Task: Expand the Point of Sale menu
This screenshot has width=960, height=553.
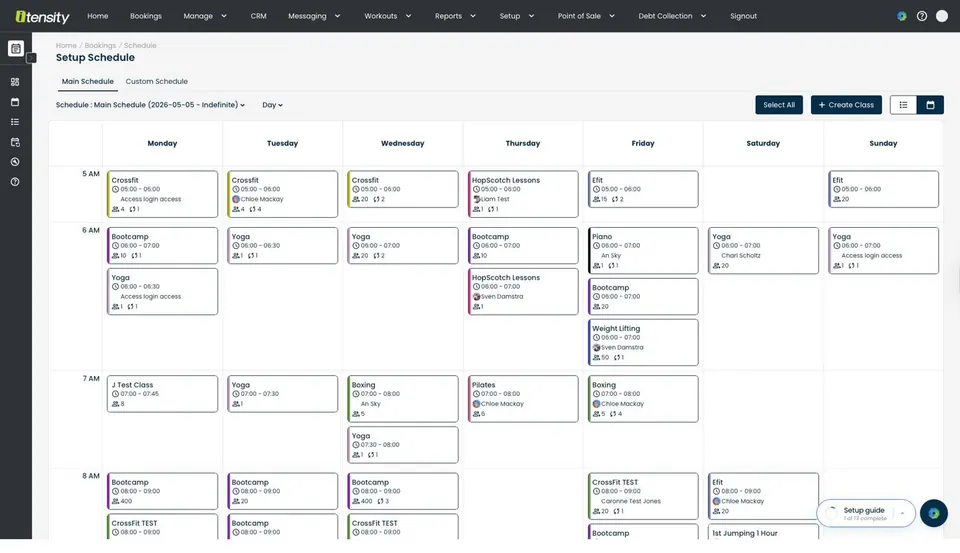Action: point(586,17)
